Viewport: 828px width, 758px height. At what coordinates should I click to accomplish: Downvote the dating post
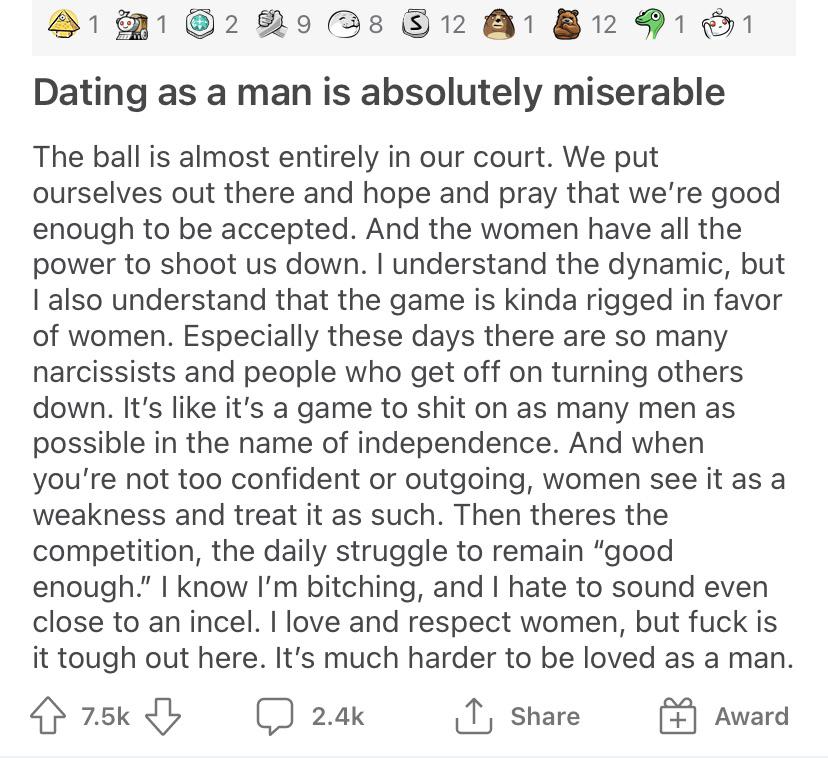(x=163, y=716)
